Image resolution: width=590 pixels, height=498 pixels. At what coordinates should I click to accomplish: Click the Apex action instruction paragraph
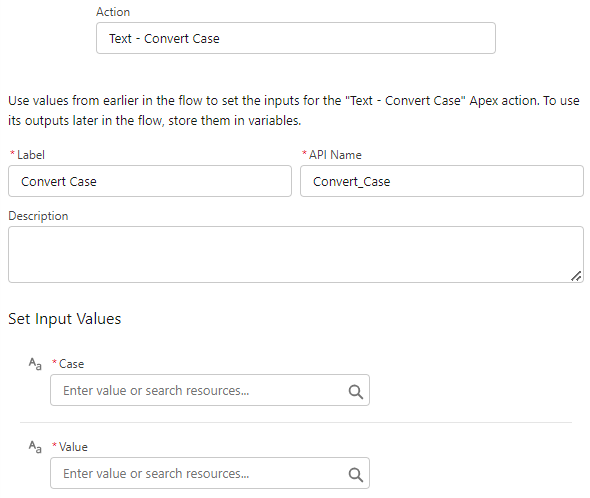coord(293,111)
